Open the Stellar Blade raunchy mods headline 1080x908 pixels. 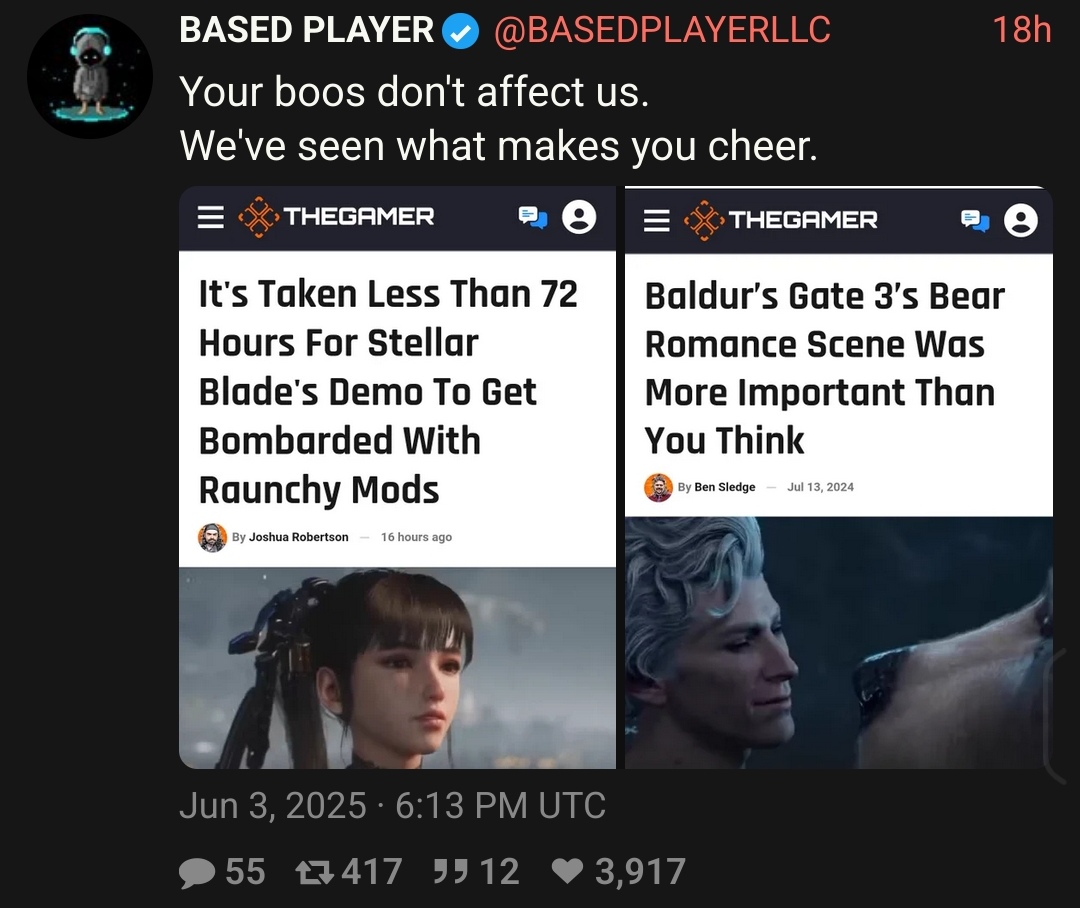tap(388, 391)
